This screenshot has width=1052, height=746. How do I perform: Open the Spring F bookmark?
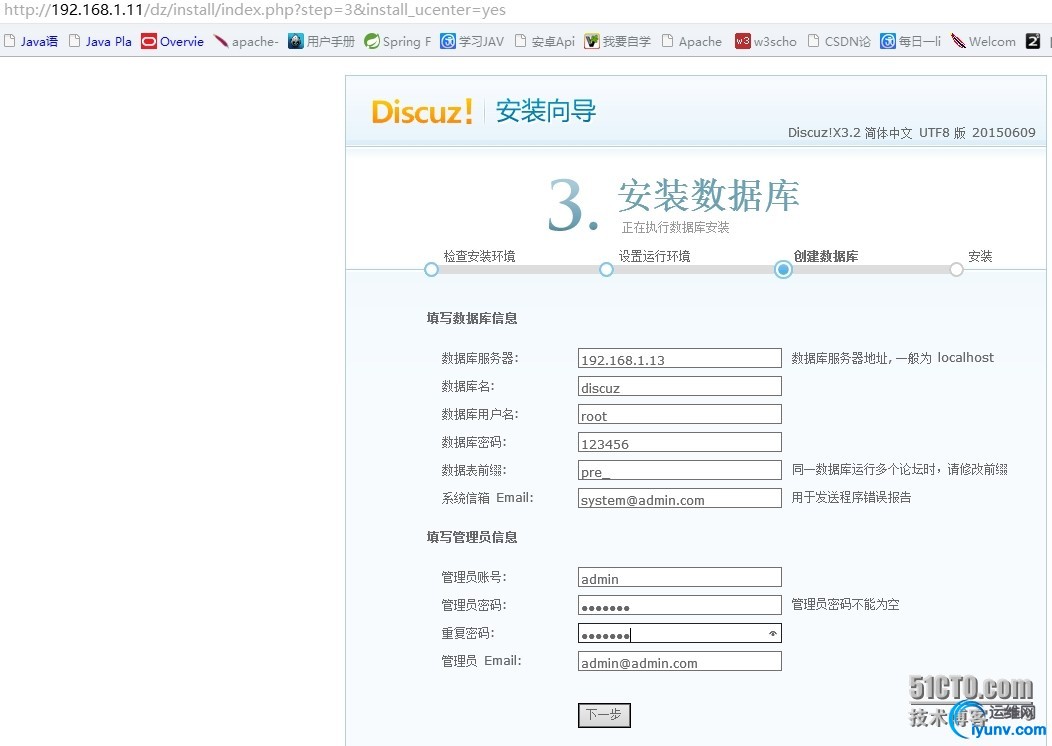point(398,42)
